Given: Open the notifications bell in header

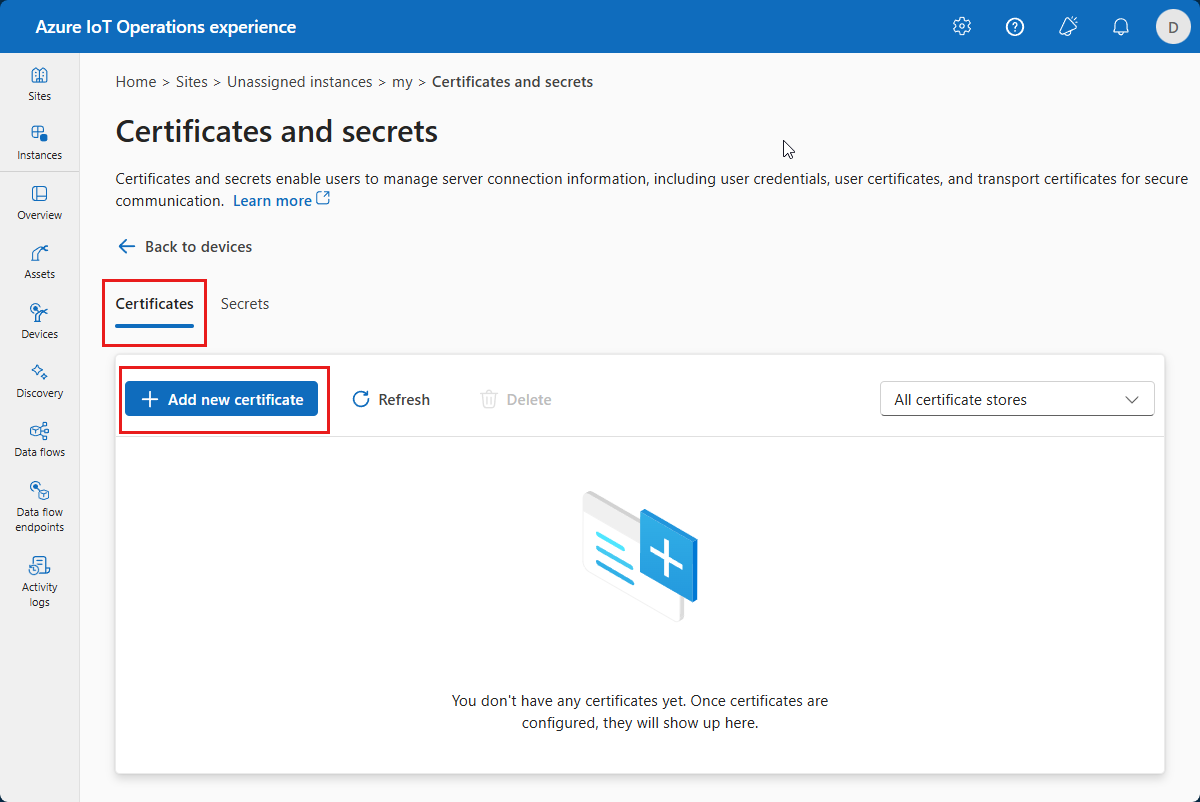Looking at the screenshot, I should pyautogui.click(x=1121, y=27).
